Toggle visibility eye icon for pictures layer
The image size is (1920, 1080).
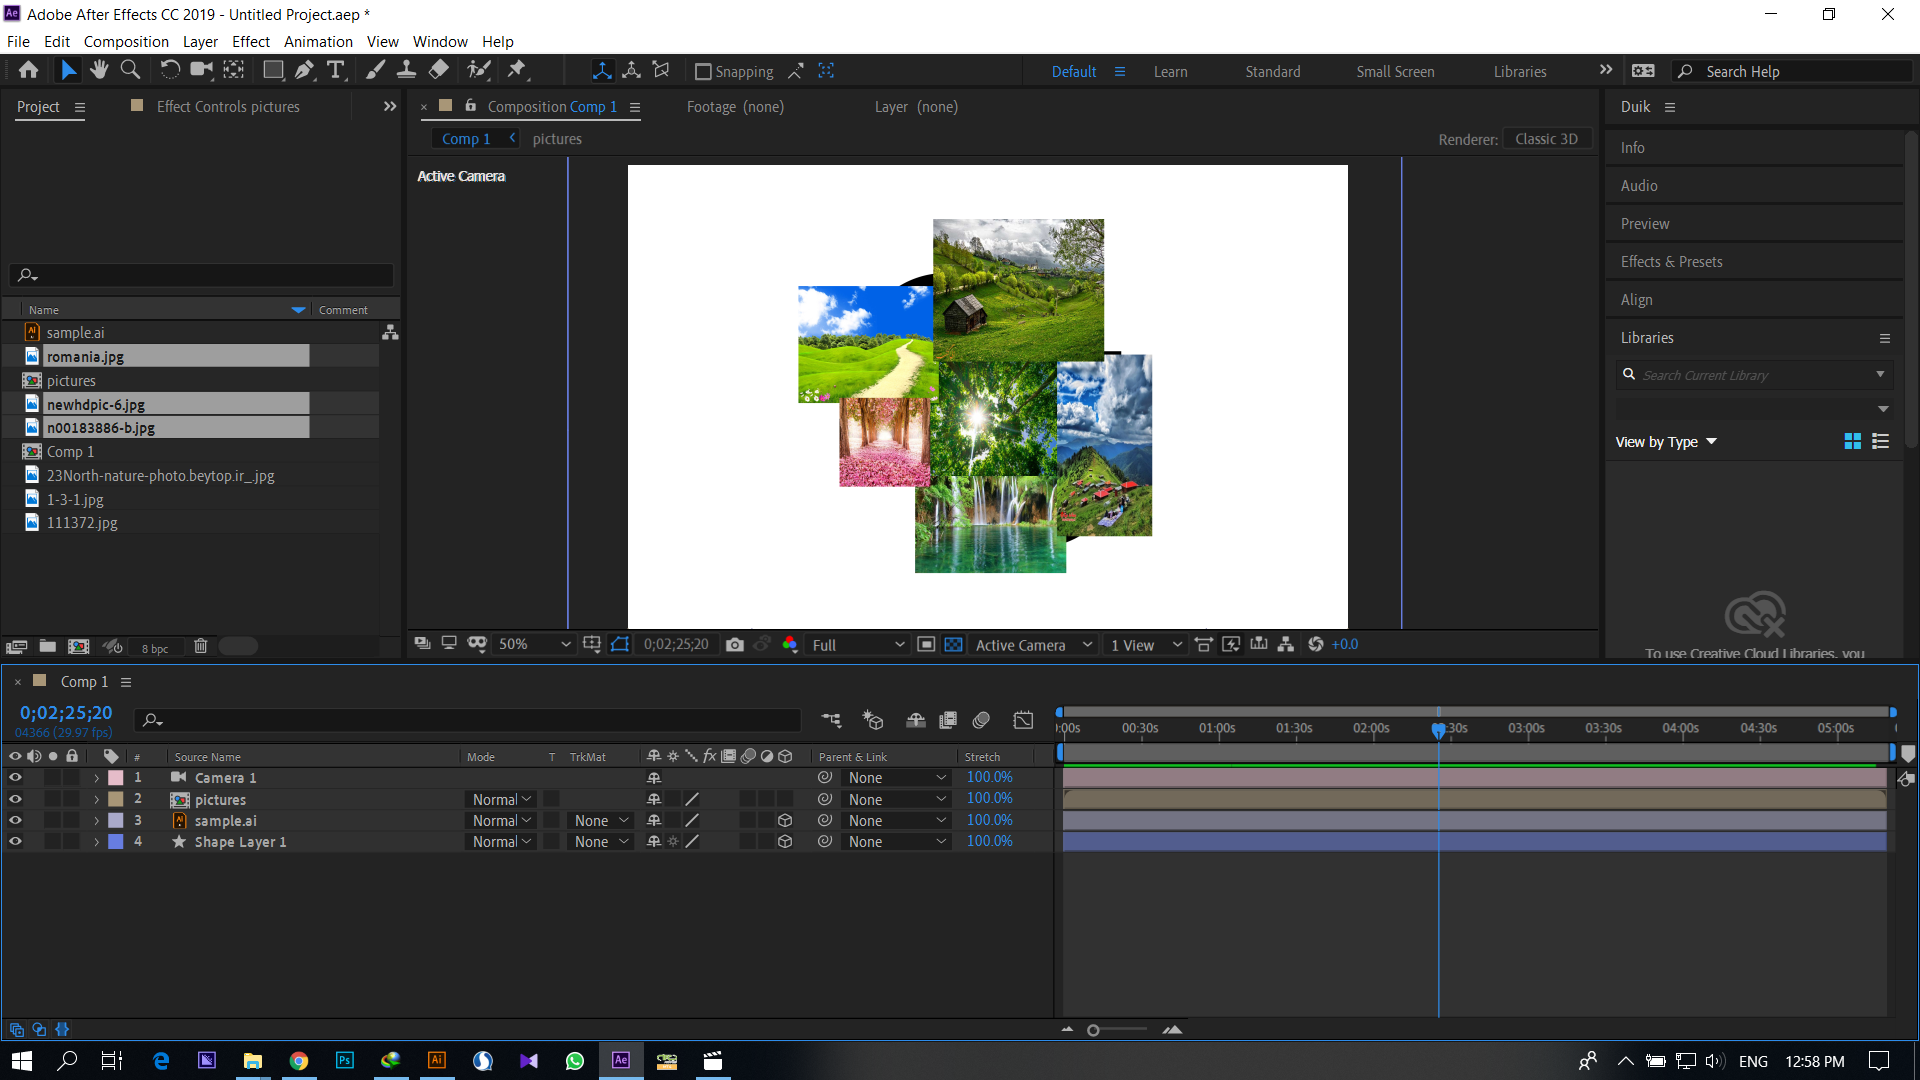[15, 799]
